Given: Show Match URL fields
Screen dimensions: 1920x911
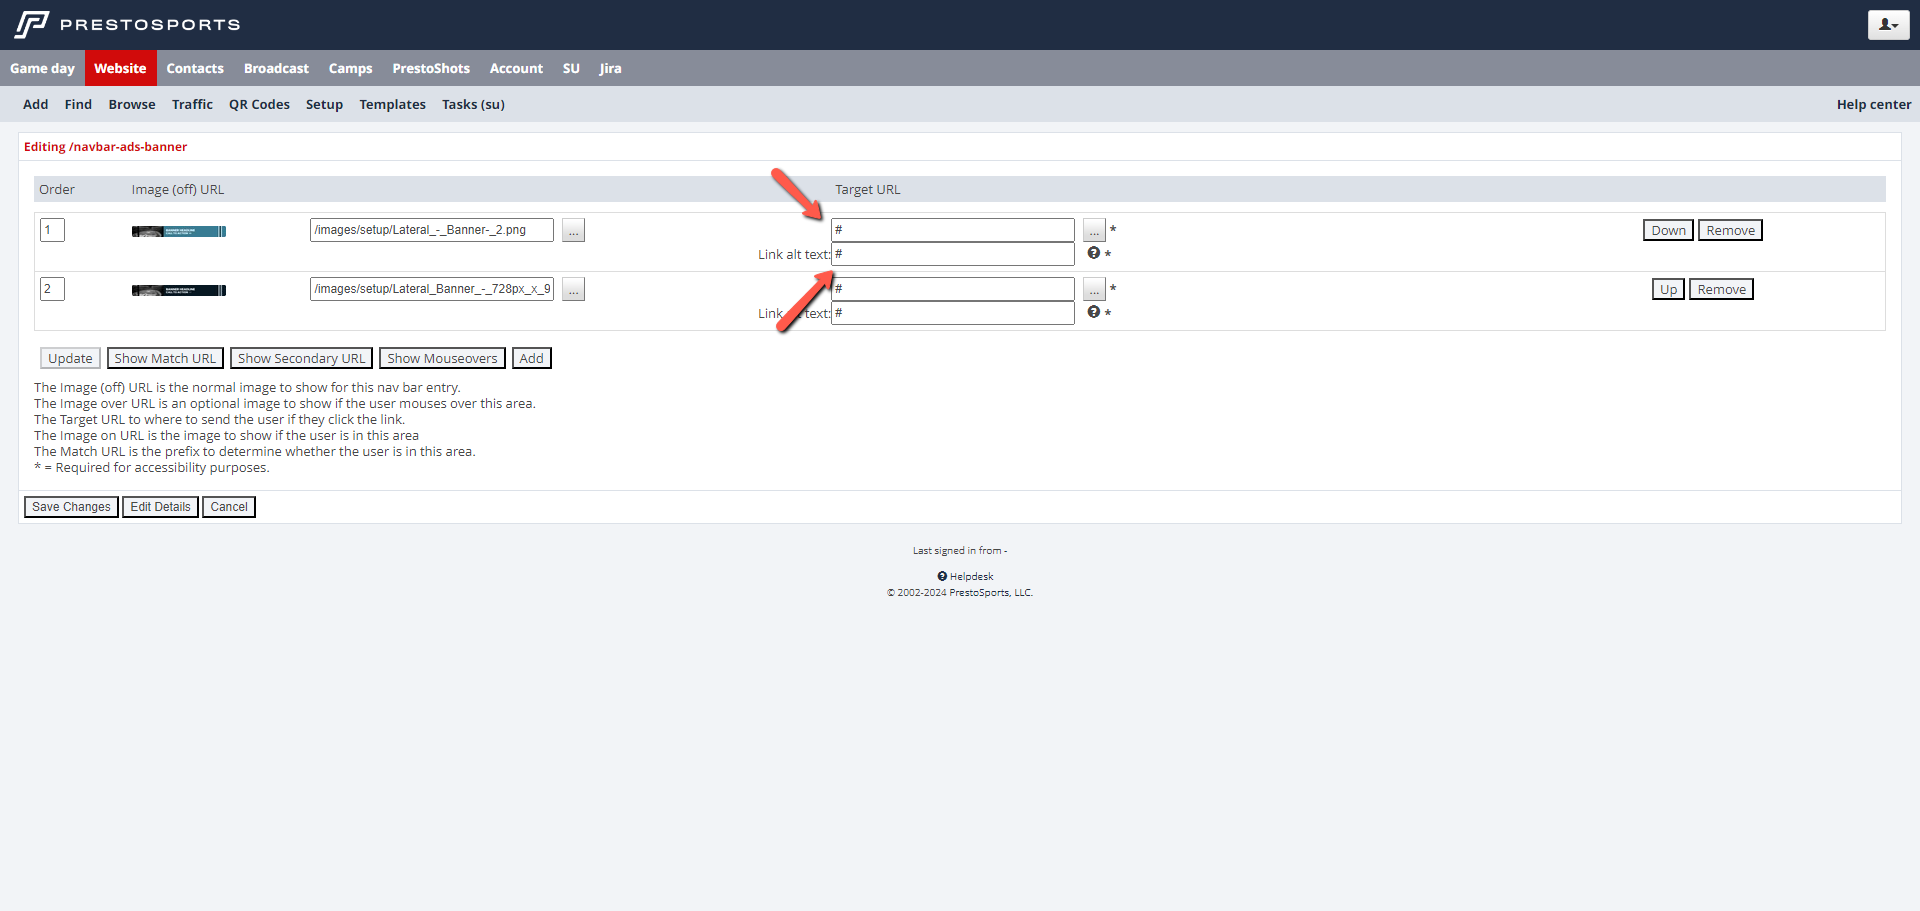Looking at the screenshot, I should click(165, 359).
